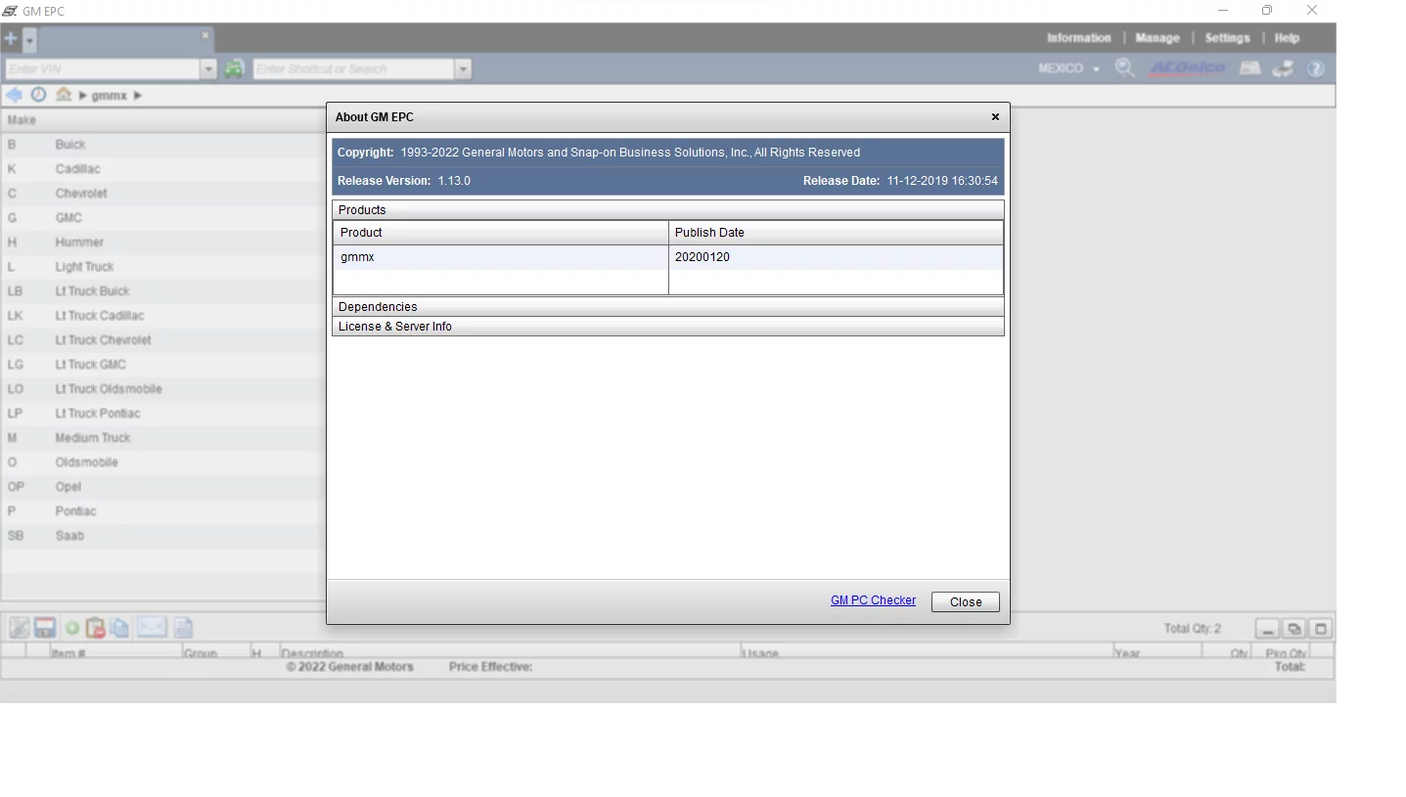Add a new tab with plus icon
Image resolution: width=1406 pixels, height=797 pixels.
(x=11, y=39)
